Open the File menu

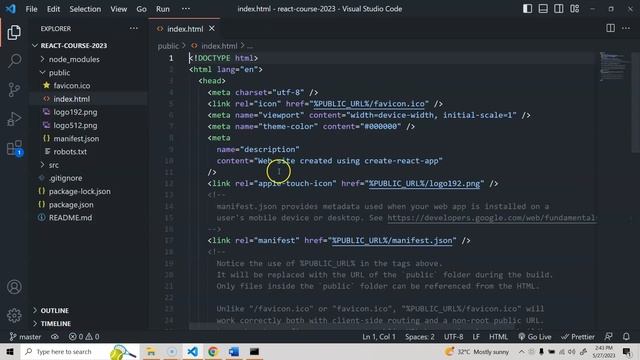coord(31,9)
